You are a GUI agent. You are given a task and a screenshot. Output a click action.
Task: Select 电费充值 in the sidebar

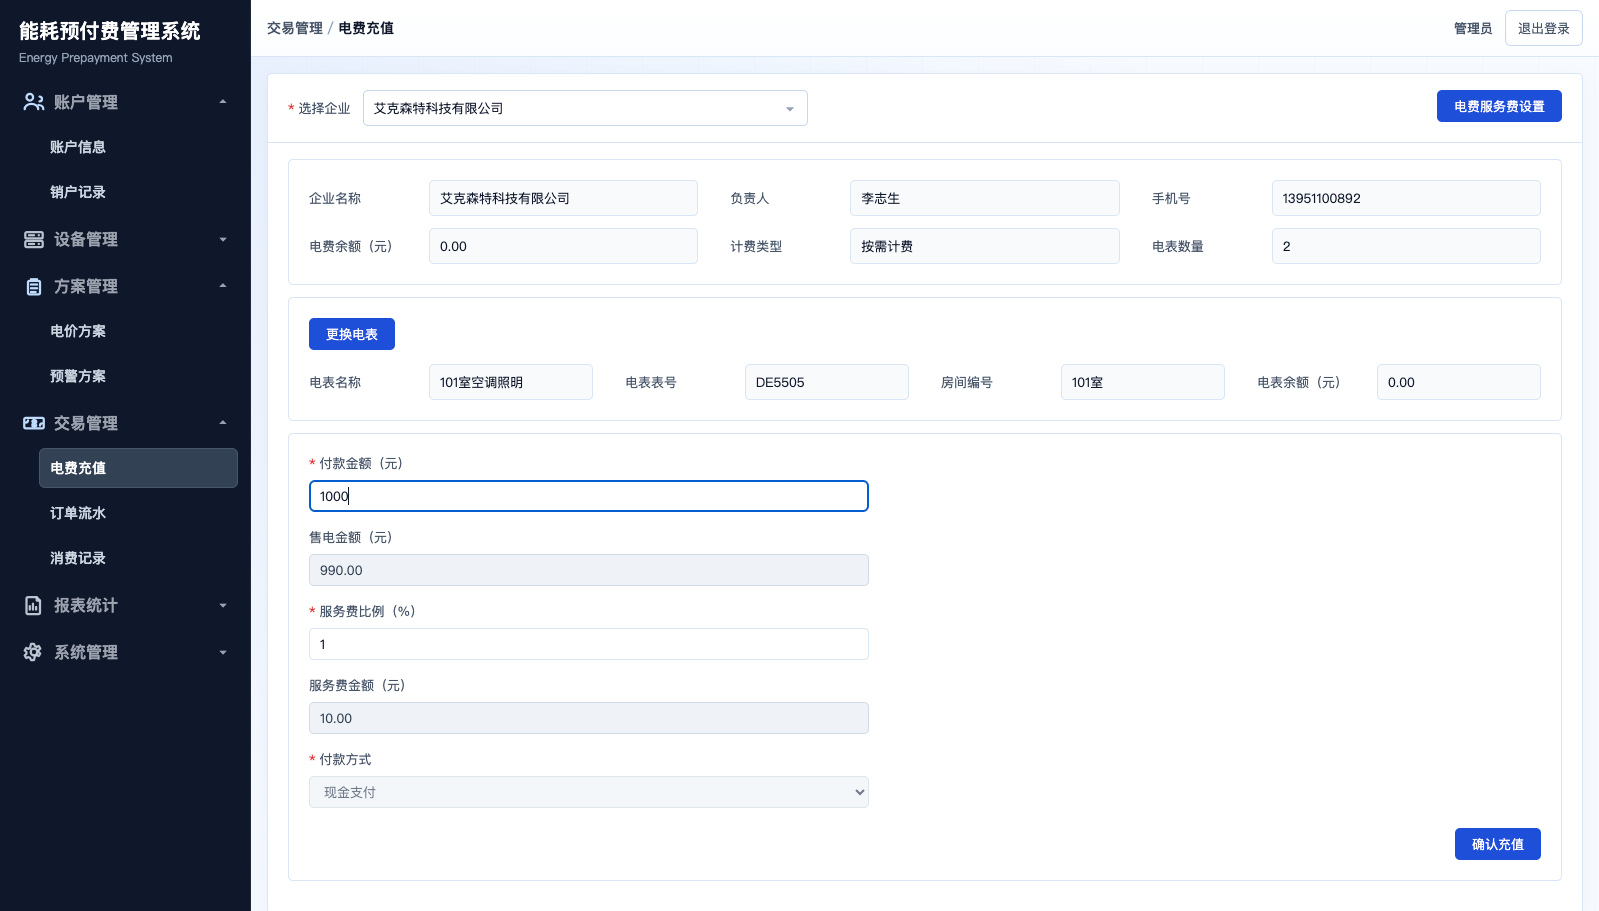click(x=138, y=468)
